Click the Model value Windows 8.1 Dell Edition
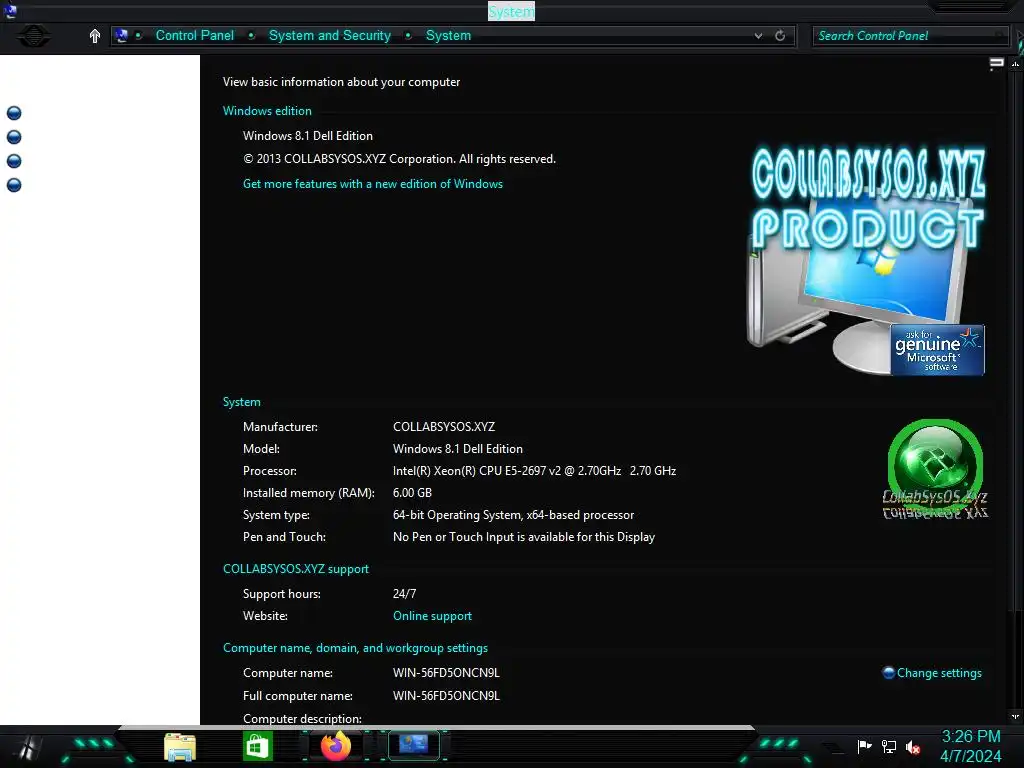This screenshot has height=768, width=1024. click(458, 449)
